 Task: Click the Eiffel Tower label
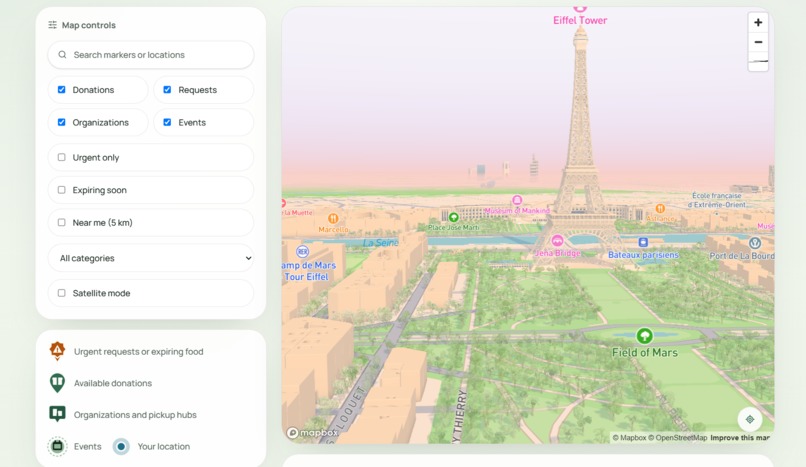(x=580, y=21)
